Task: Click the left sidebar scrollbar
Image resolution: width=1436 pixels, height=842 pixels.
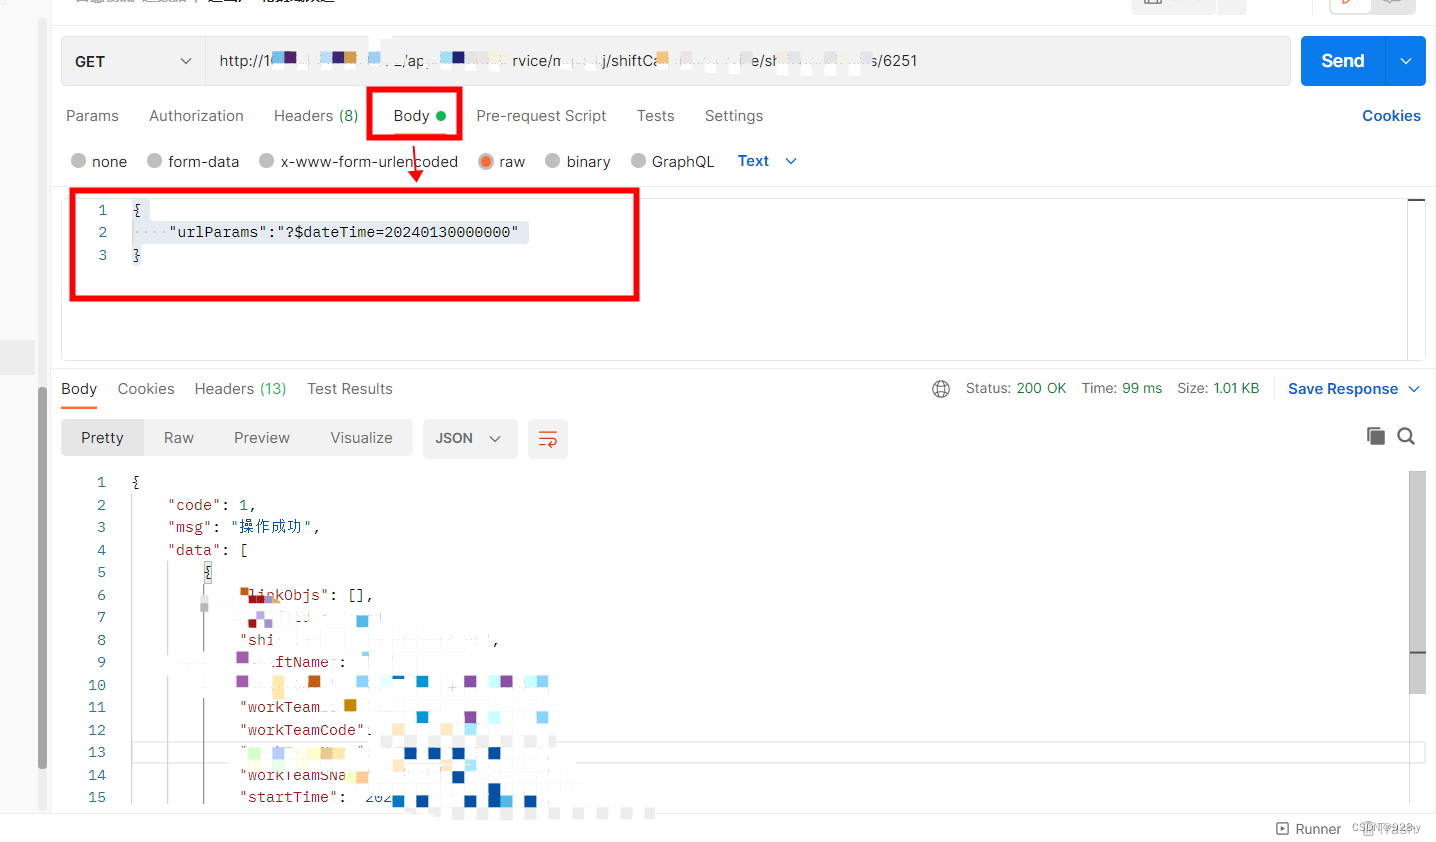Action: pyautogui.click(x=42, y=577)
